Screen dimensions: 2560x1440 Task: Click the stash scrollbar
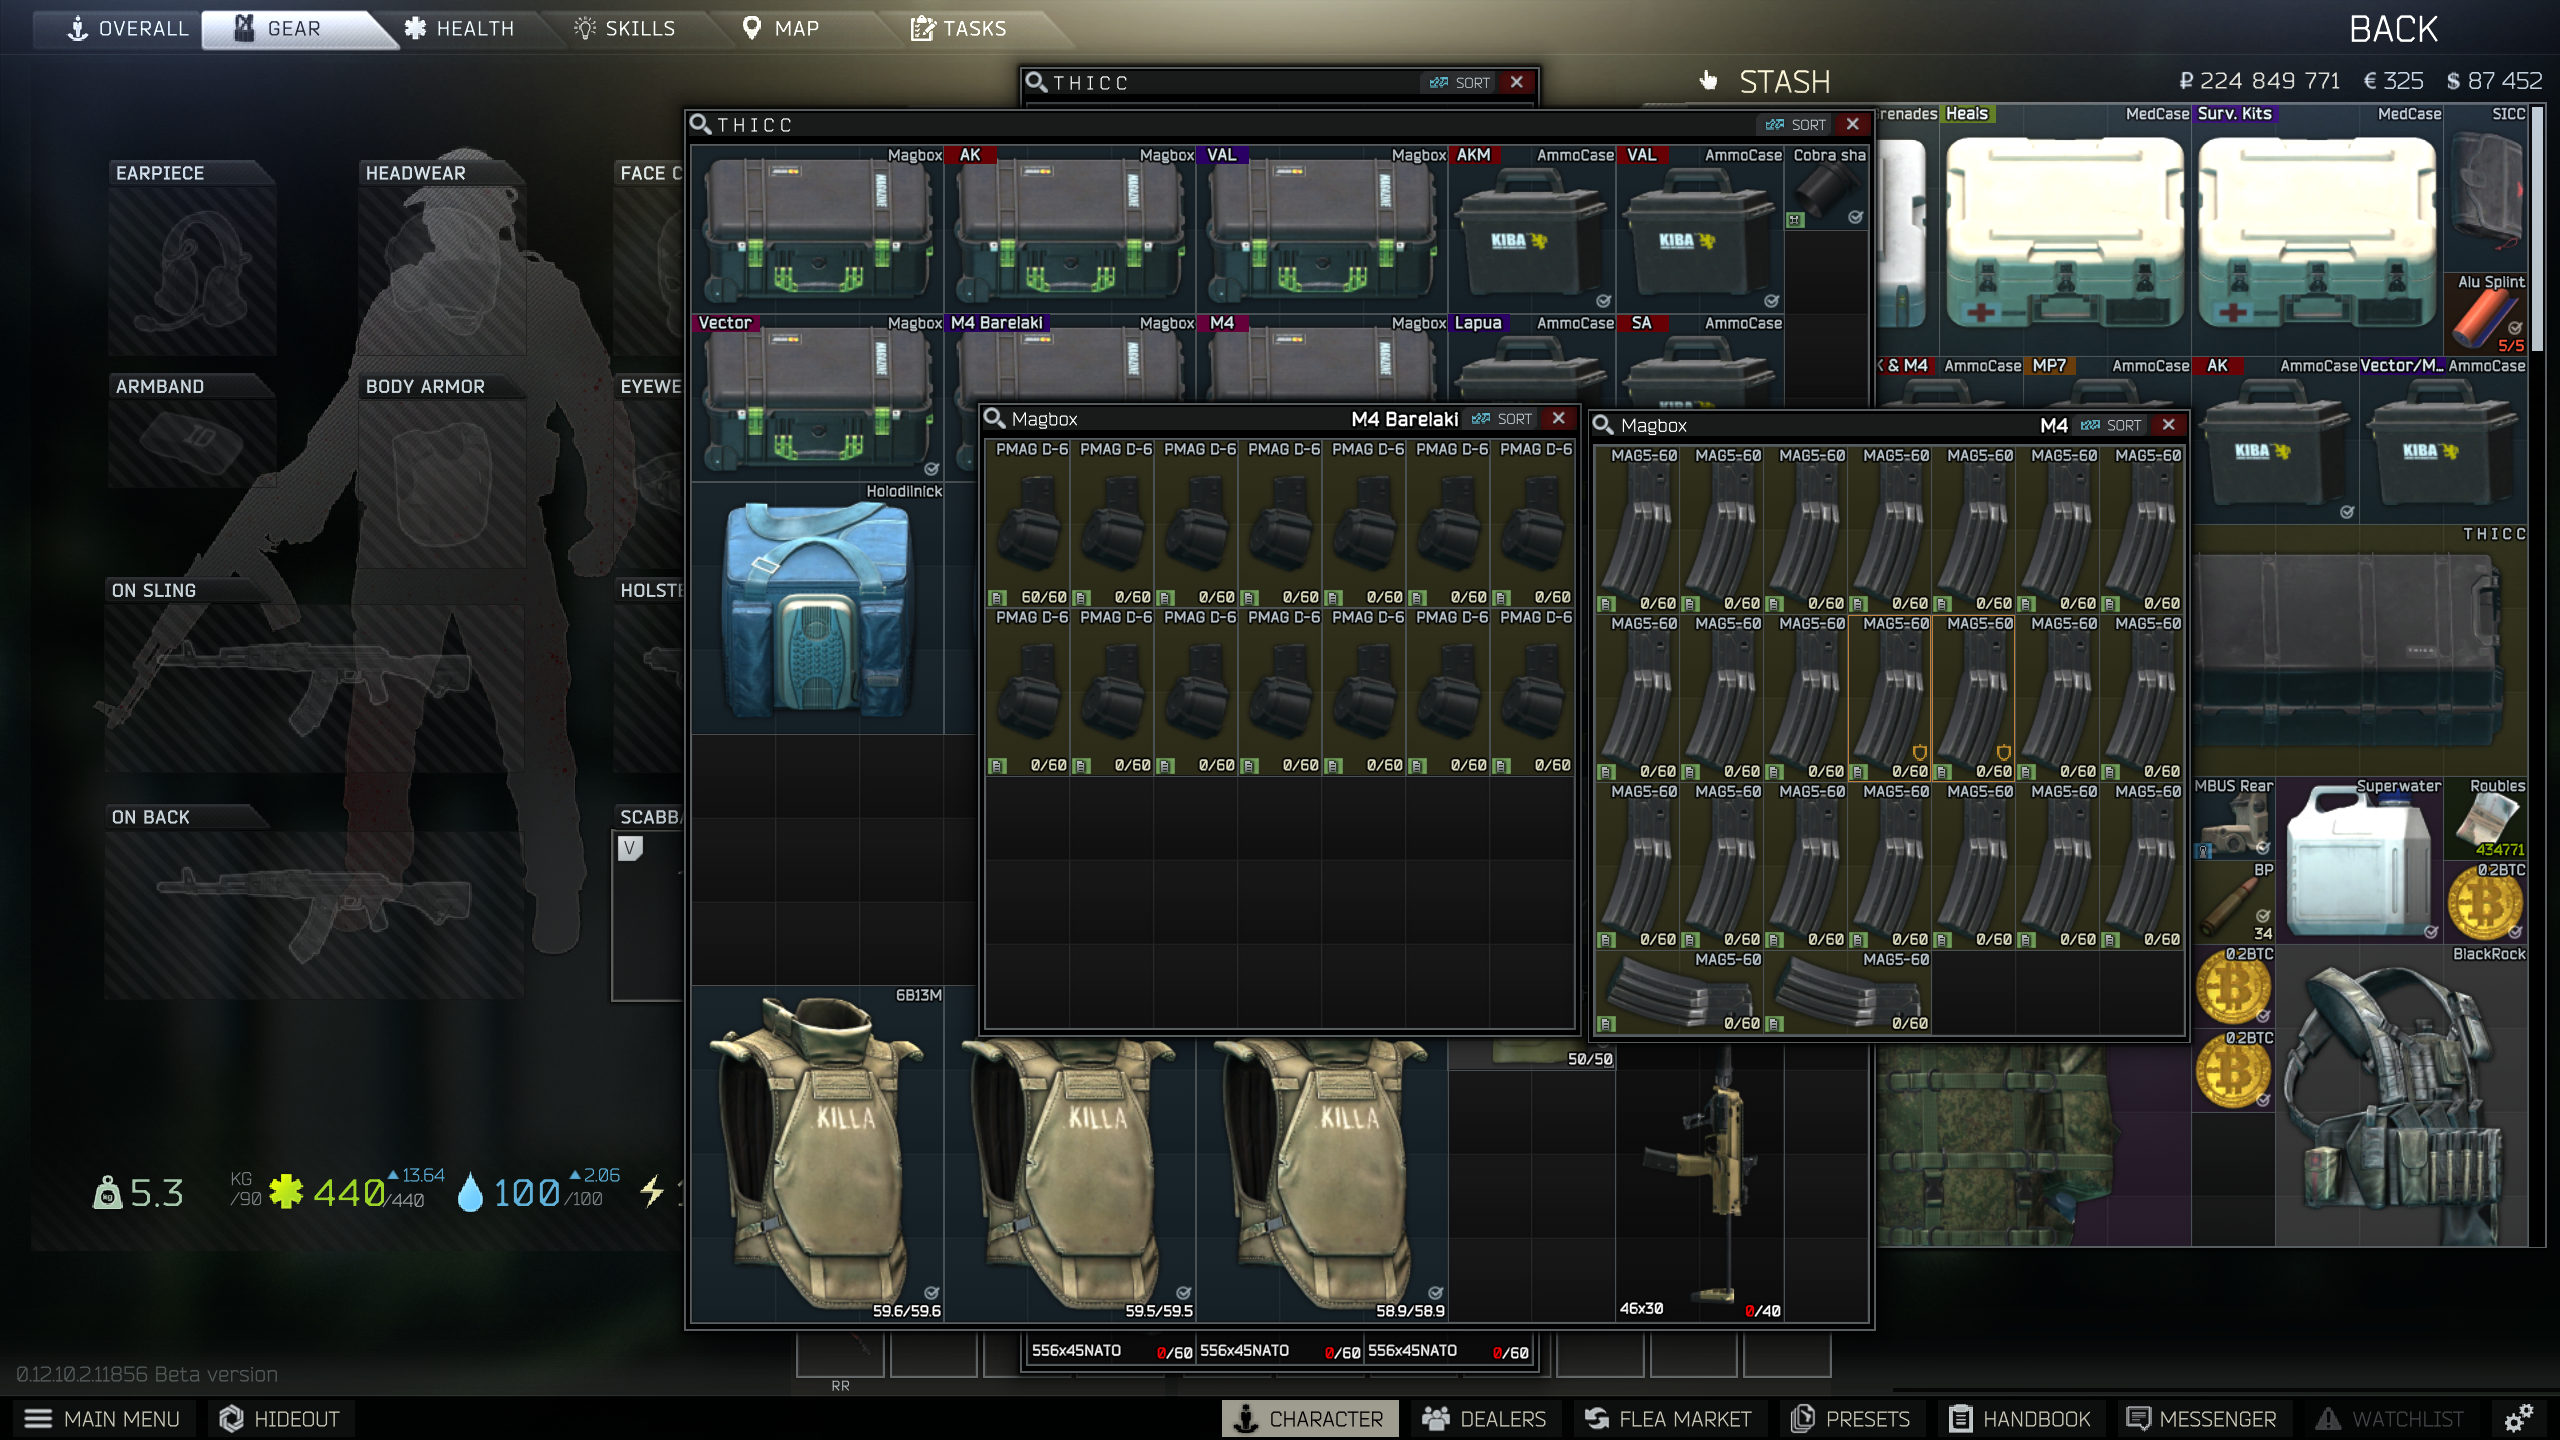tap(2537, 230)
